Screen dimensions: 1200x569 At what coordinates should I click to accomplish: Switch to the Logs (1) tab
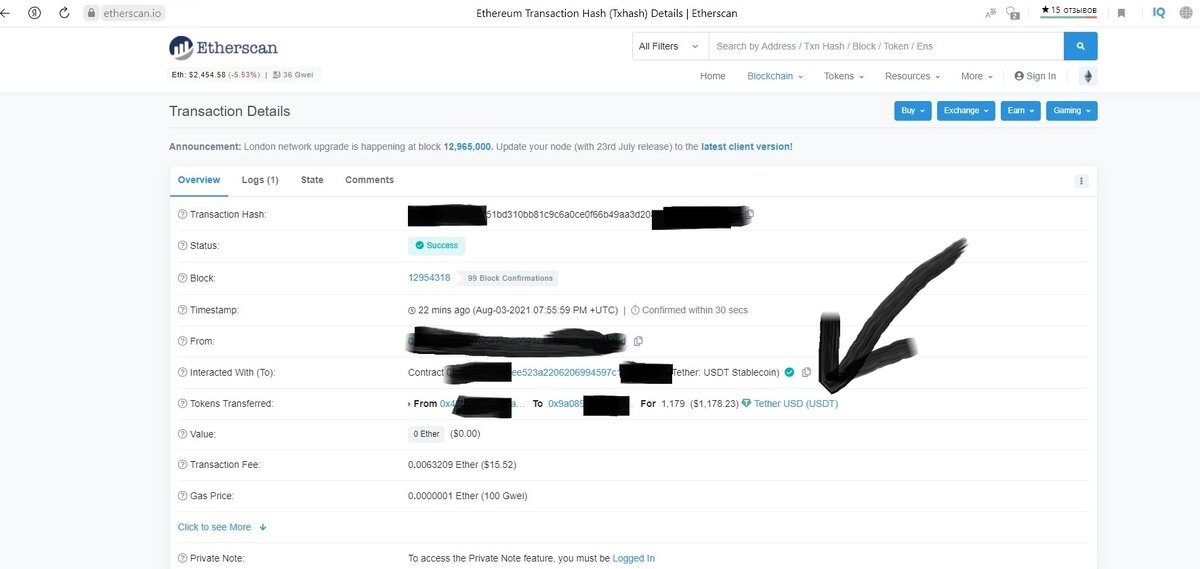tap(260, 180)
